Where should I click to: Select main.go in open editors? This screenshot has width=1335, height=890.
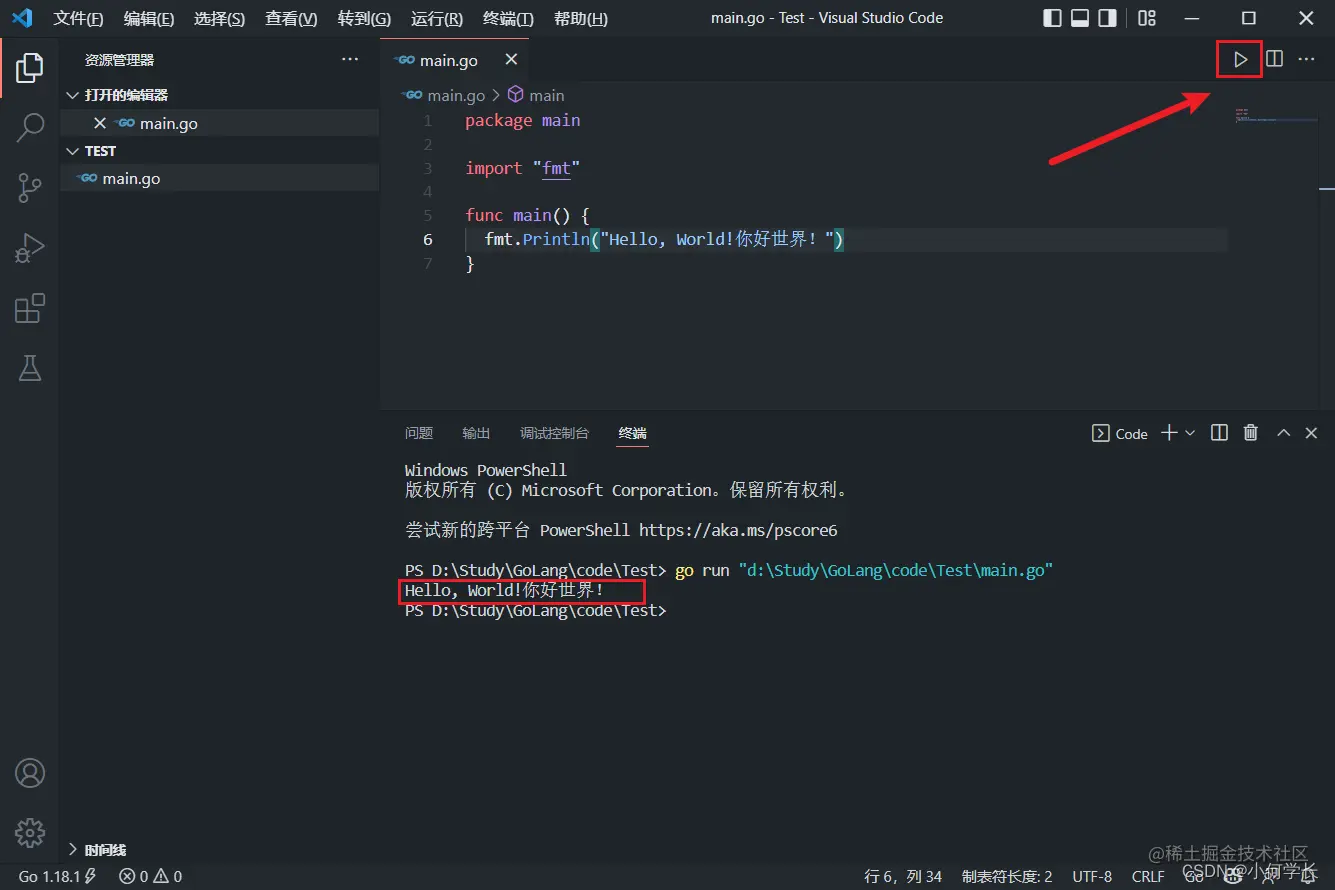[219, 123]
